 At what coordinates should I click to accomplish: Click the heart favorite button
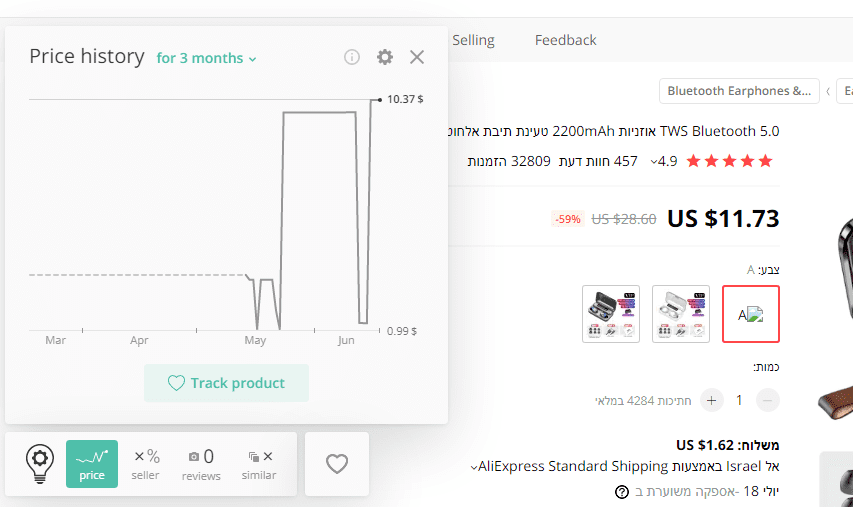coord(337,464)
